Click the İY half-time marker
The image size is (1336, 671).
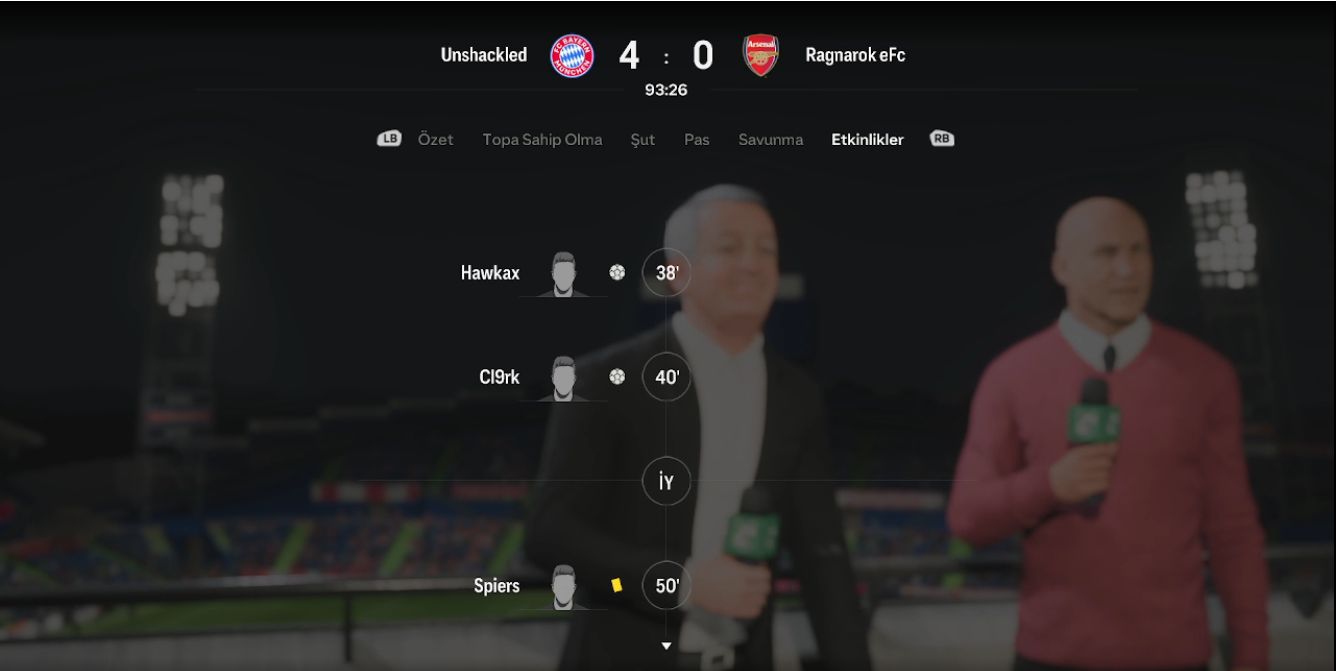pos(667,482)
